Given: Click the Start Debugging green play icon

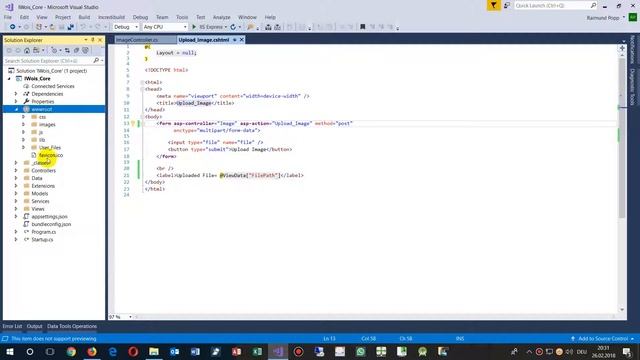Looking at the screenshot, I should pos(194,27).
